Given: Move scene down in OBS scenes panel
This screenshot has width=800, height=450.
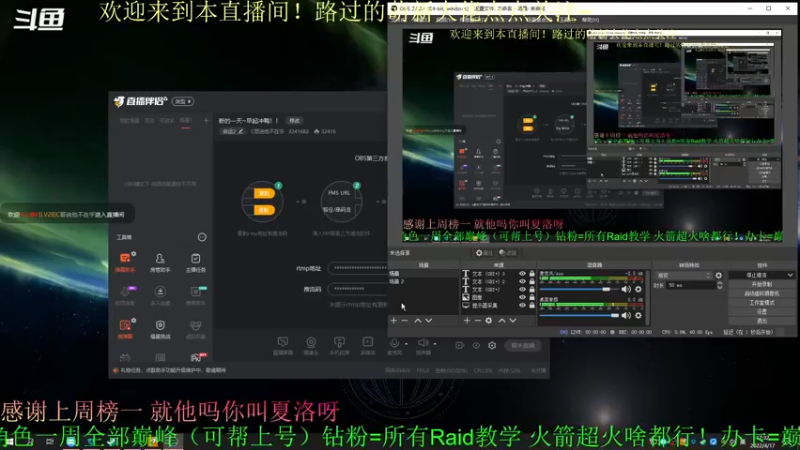Looking at the screenshot, I should 429,321.
